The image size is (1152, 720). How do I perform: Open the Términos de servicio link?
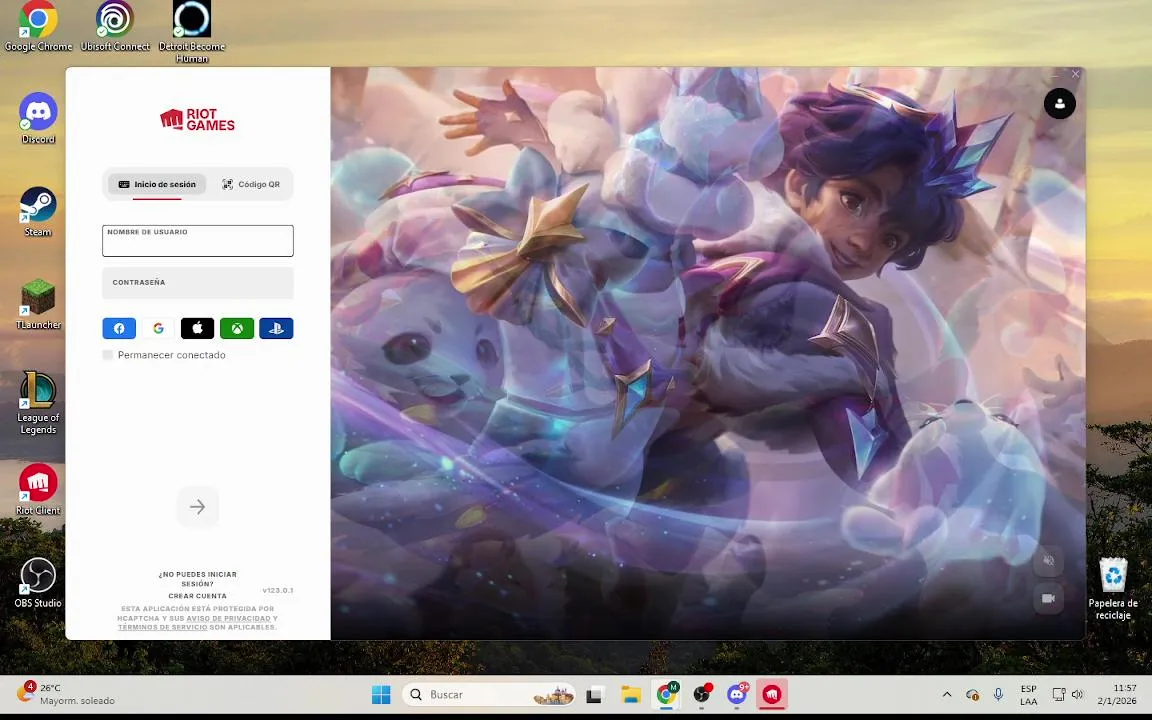tap(162, 627)
